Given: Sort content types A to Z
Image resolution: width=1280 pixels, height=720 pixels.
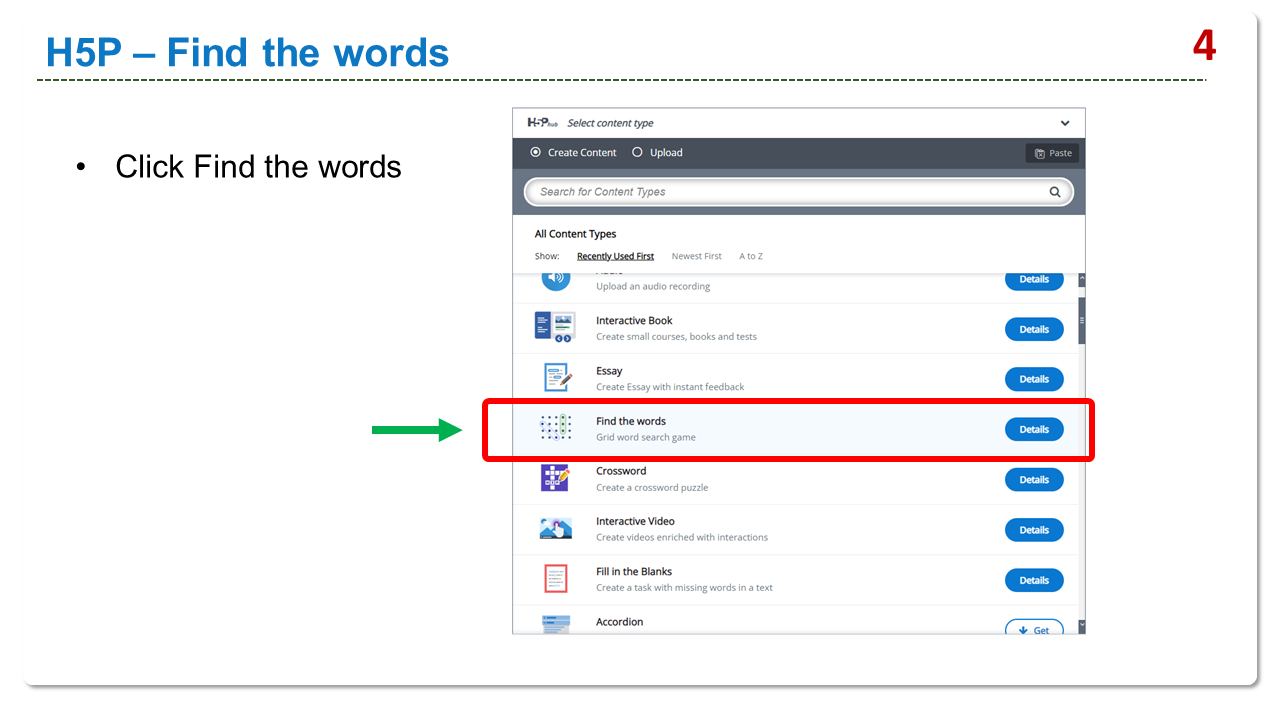Looking at the screenshot, I should pos(750,256).
